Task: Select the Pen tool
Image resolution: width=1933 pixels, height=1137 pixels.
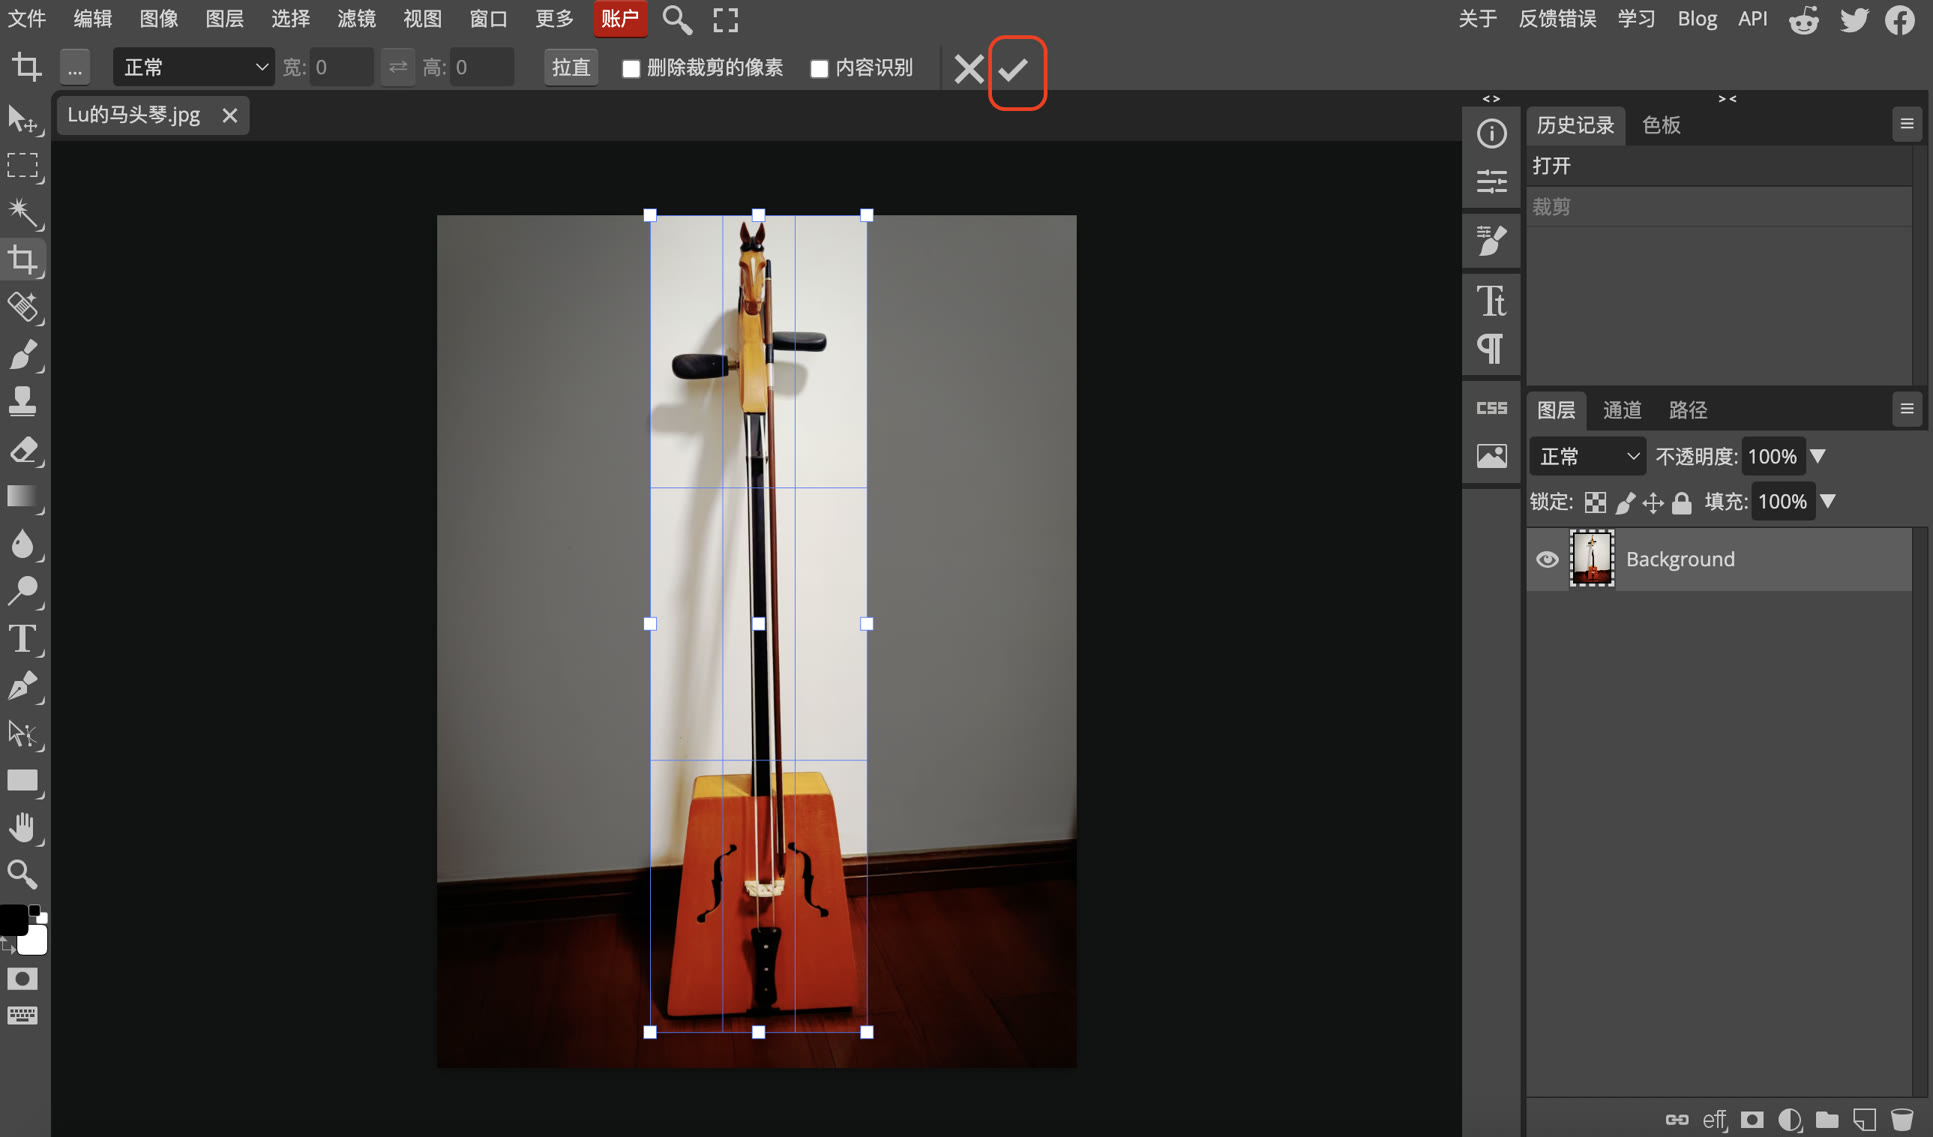Action: point(22,687)
